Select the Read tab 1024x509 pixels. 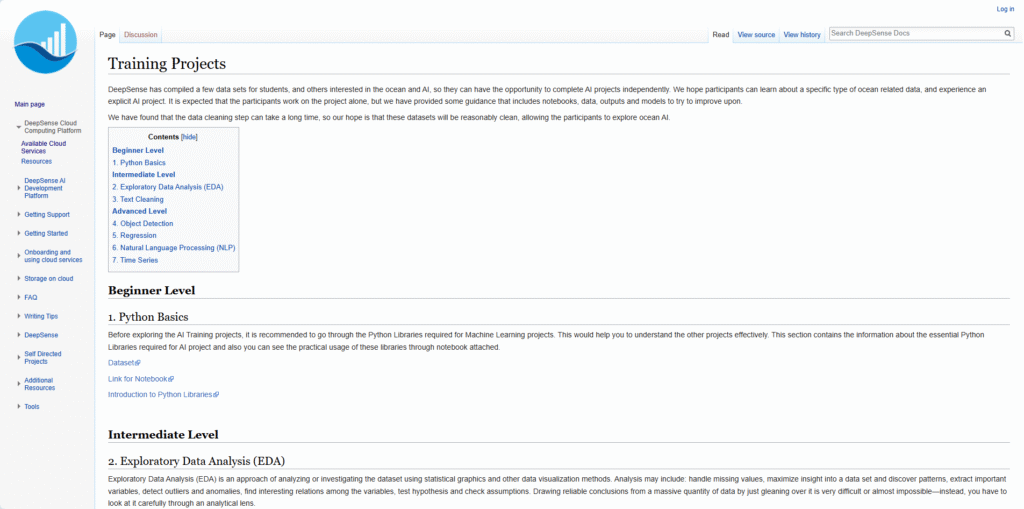(721, 35)
